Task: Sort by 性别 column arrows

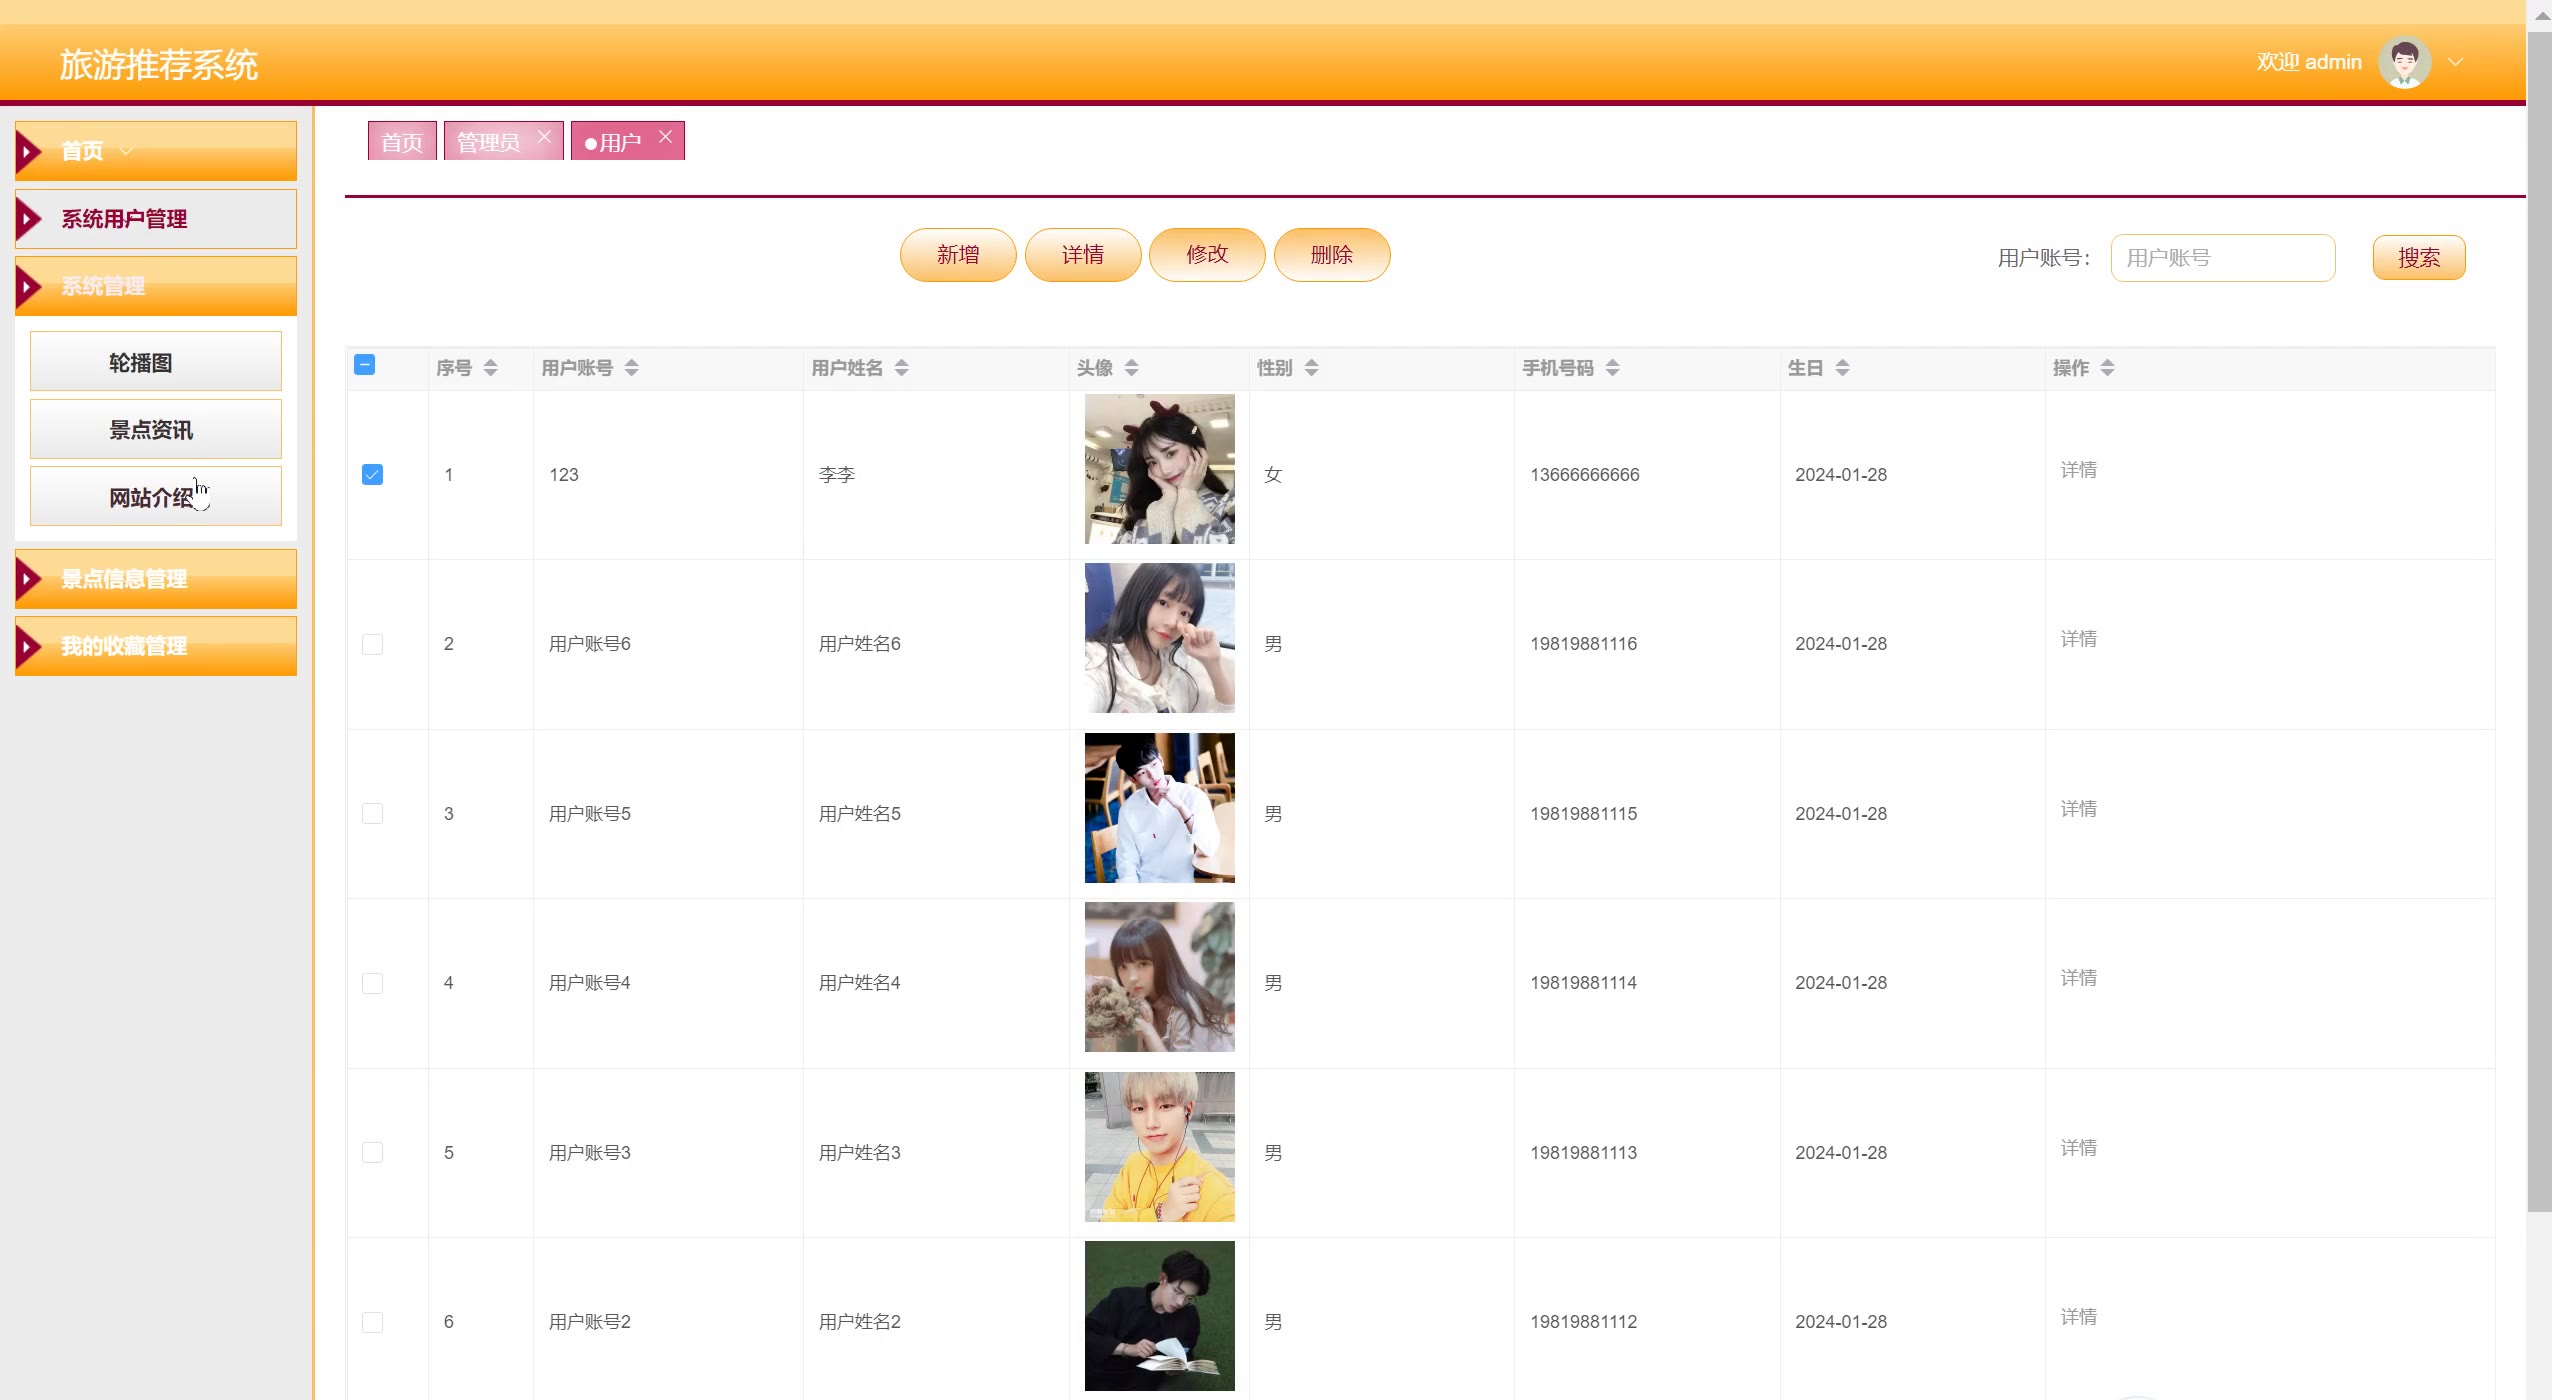Action: click(1311, 368)
